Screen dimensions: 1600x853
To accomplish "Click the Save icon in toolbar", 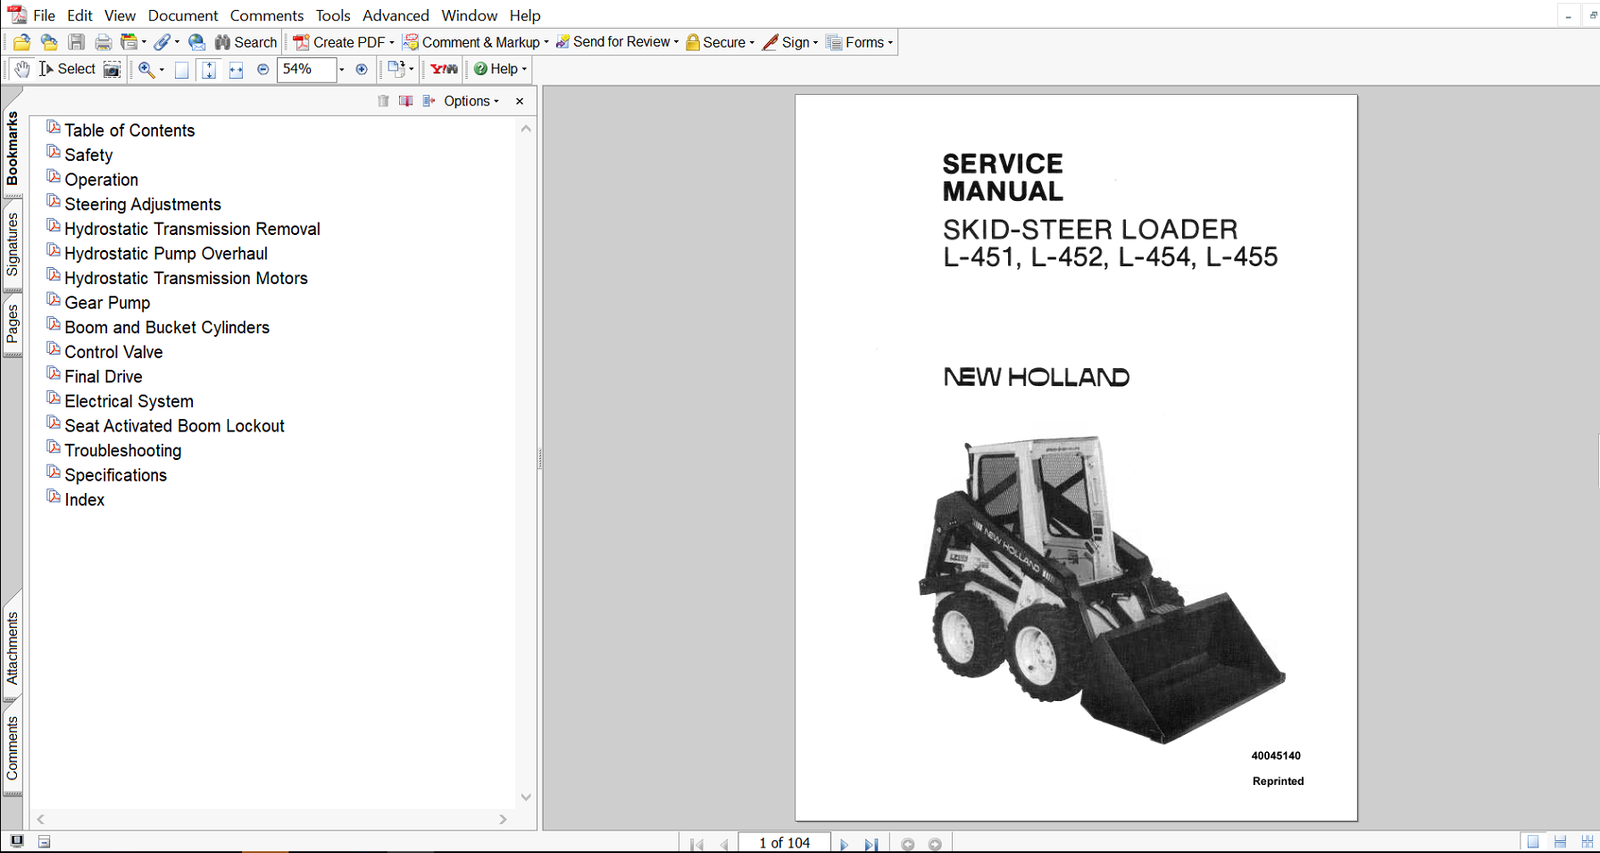I will (x=77, y=42).
